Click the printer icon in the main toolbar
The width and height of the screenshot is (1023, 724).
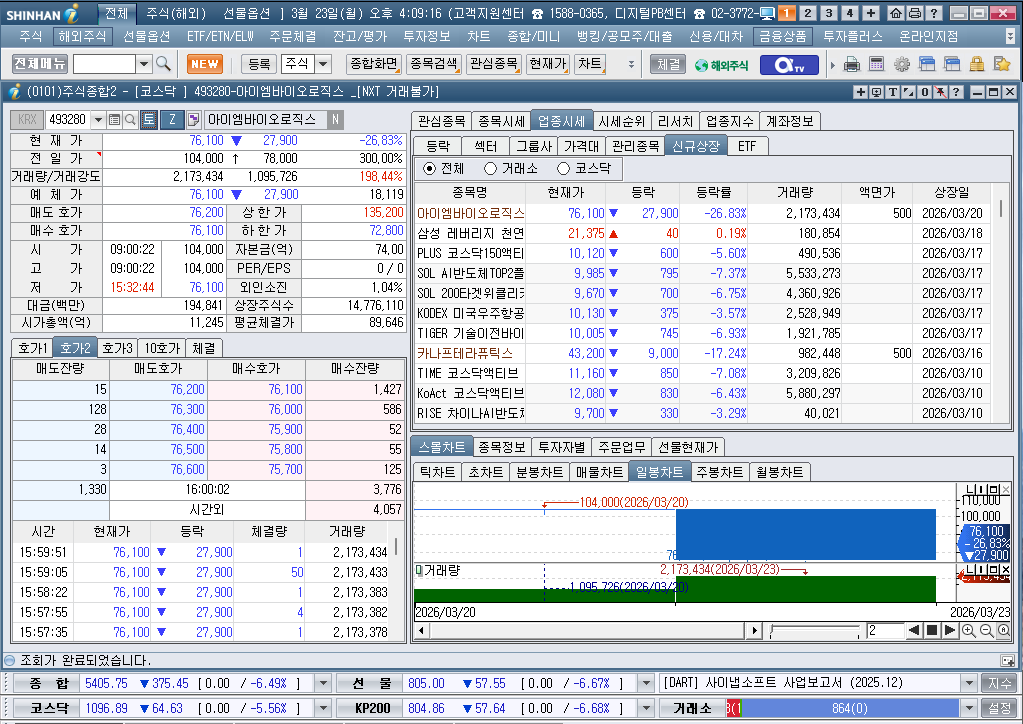(x=851, y=64)
